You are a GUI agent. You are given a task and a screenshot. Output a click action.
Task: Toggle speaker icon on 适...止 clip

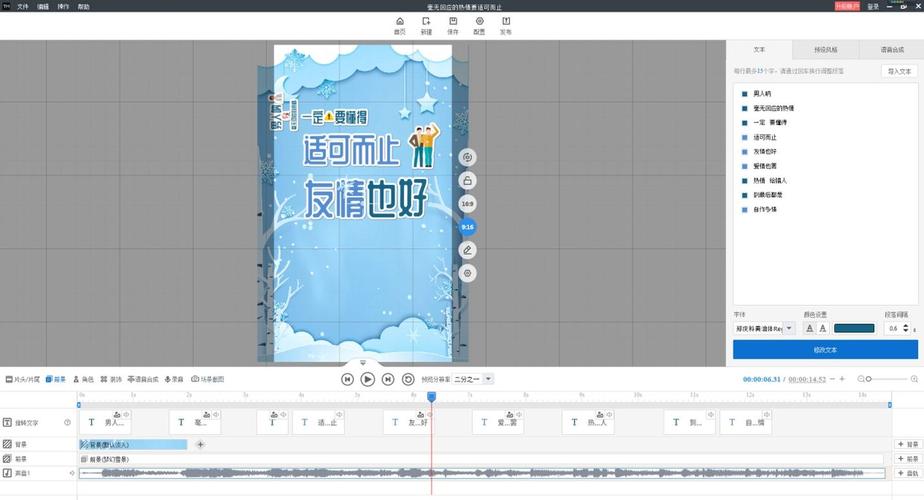click(339, 415)
